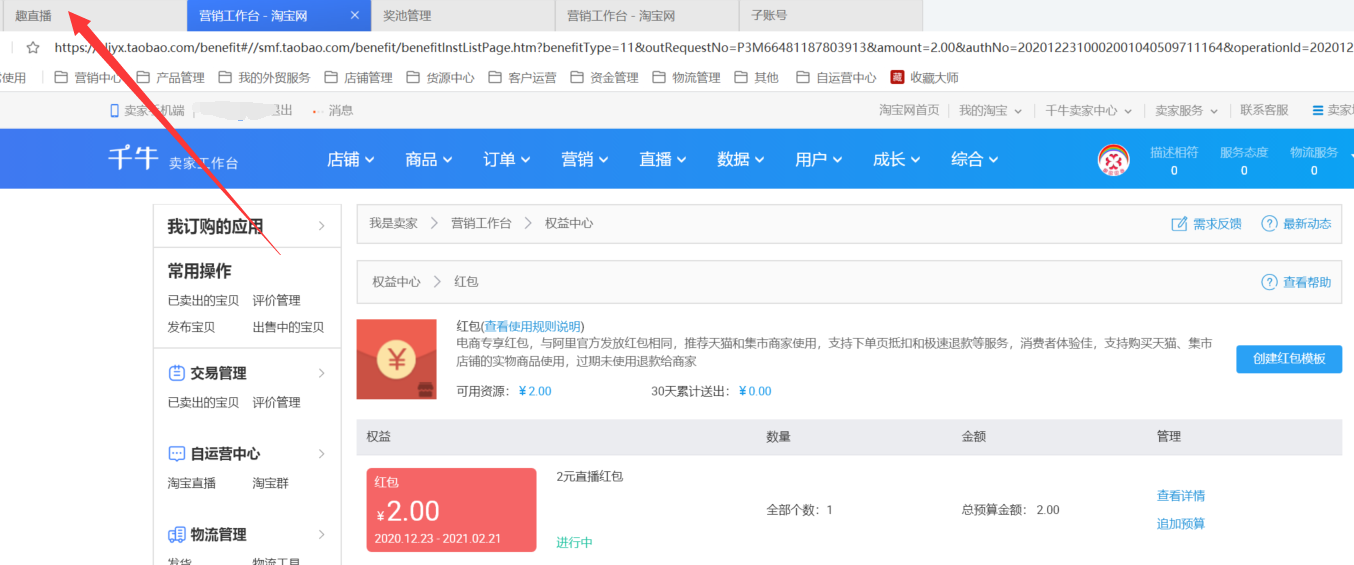Open 需求反馈 feedback edit icon
The width and height of the screenshot is (1354, 565).
[1179, 224]
